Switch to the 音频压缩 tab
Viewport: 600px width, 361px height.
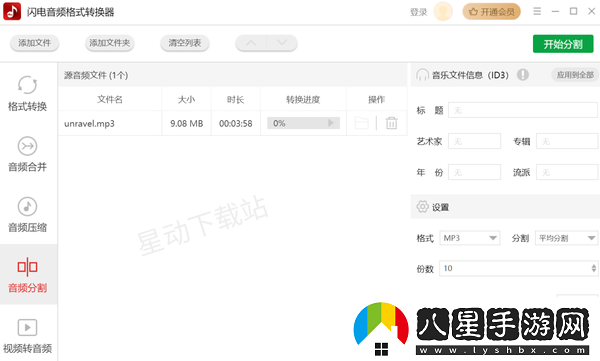point(28,215)
